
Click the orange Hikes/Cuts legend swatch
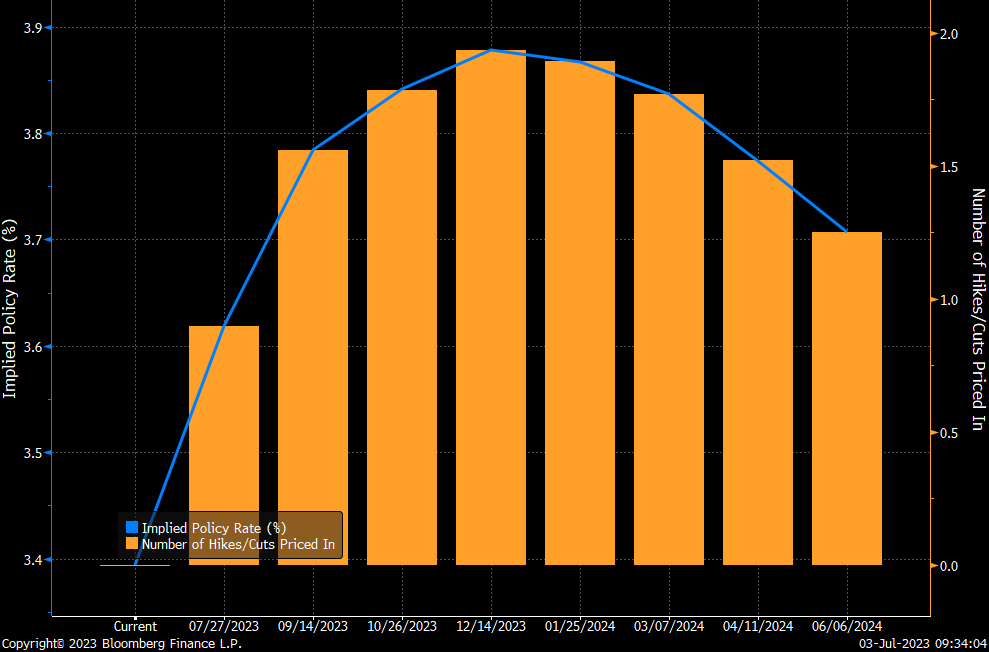(x=132, y=545)
